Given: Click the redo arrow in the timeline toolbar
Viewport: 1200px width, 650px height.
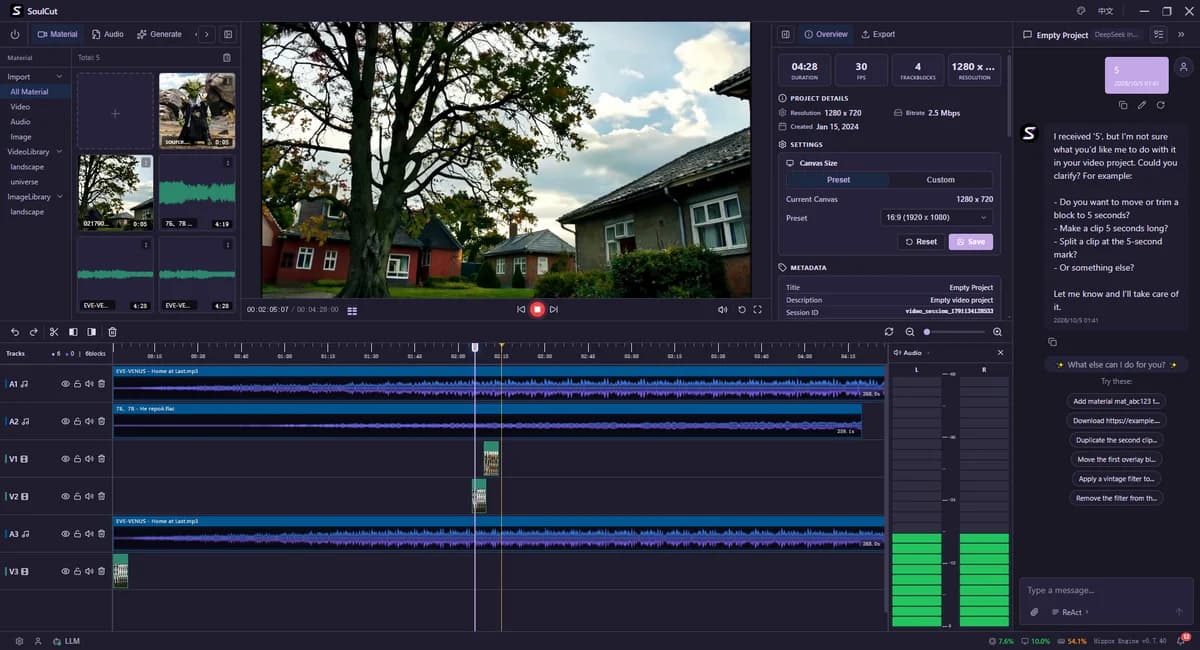Looking at the screenshot, I should pyautogui.click(x=34, y=332).
